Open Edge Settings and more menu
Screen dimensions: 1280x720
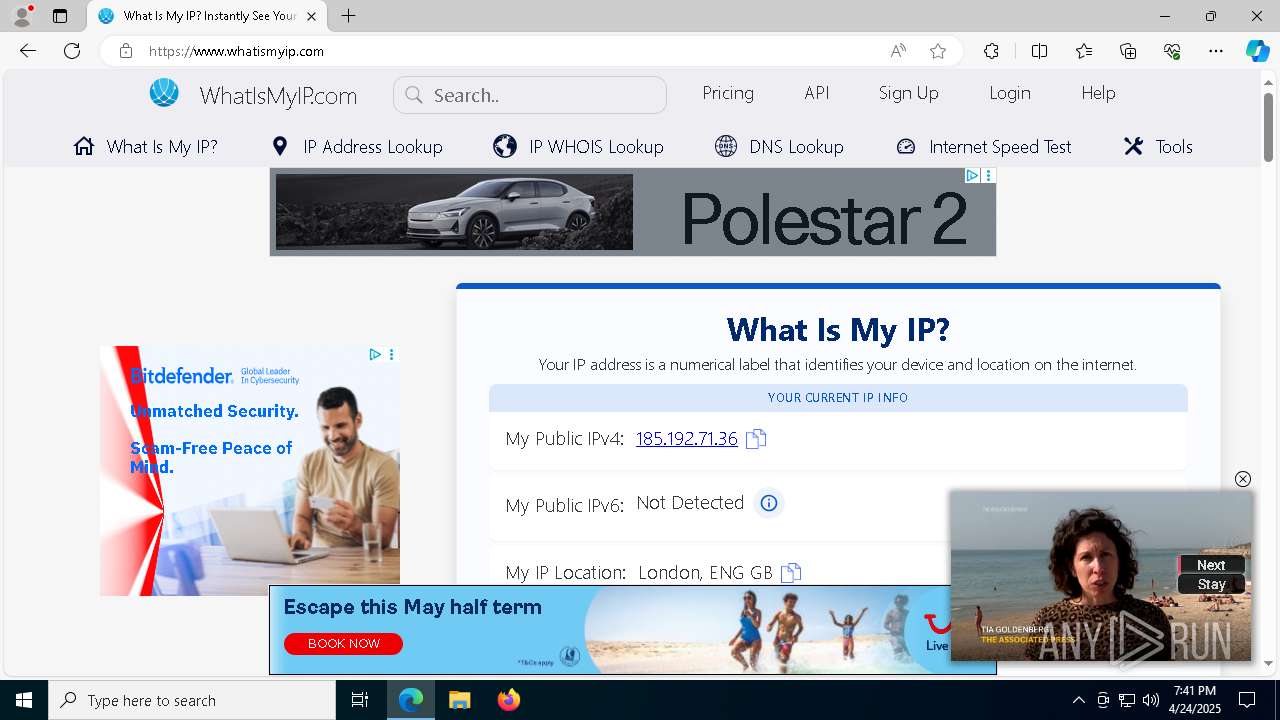1216,51
